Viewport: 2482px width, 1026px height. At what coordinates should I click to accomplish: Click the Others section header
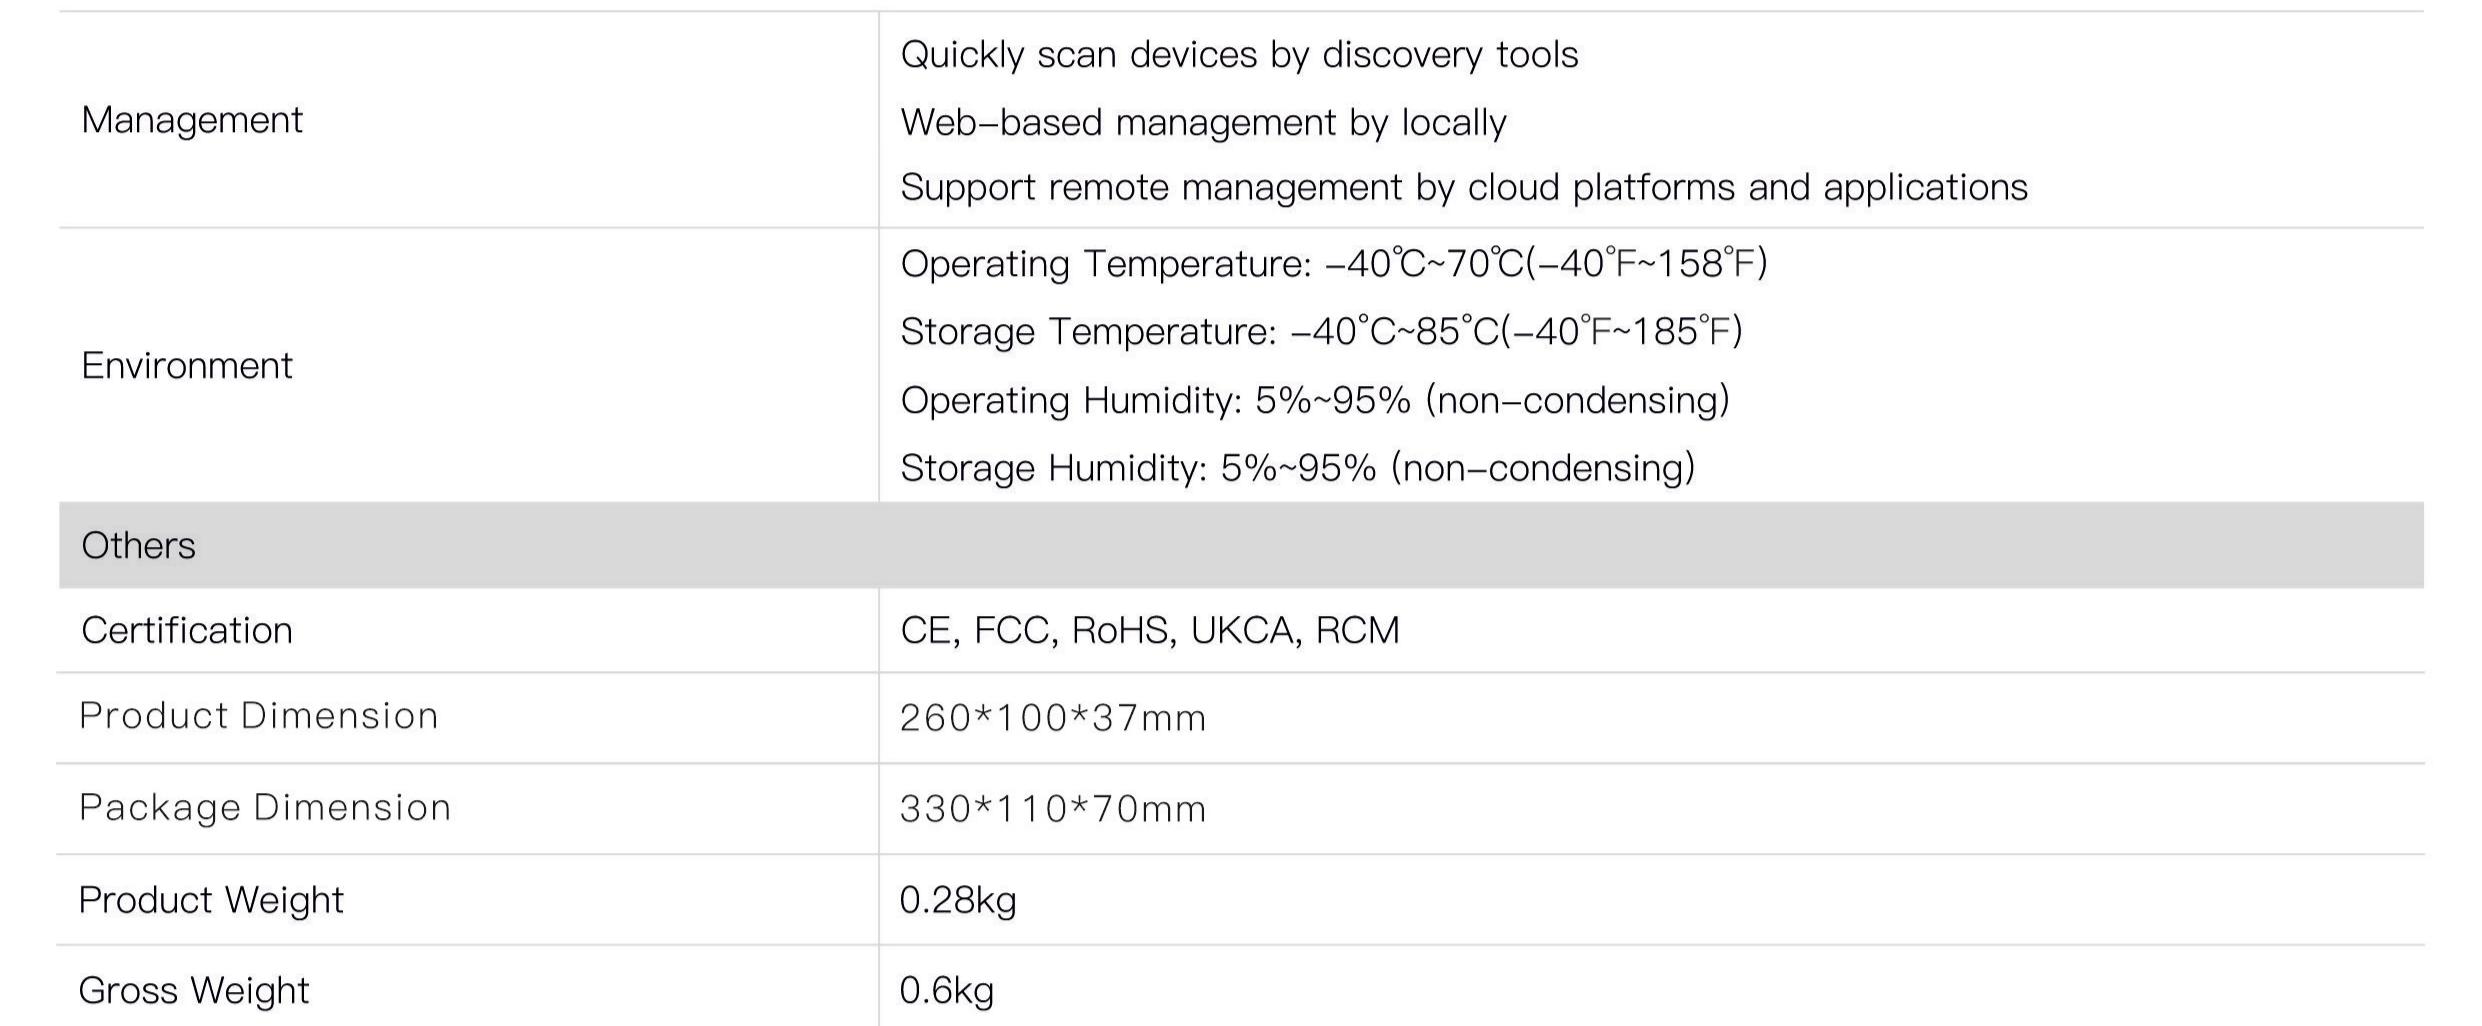coord(139,546)
